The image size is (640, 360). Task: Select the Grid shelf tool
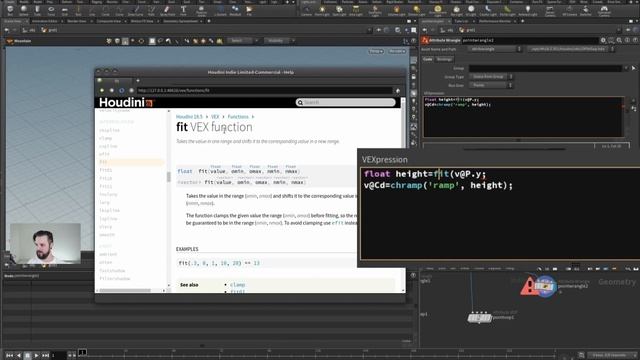pyautogui.click(x=64, y=10)
